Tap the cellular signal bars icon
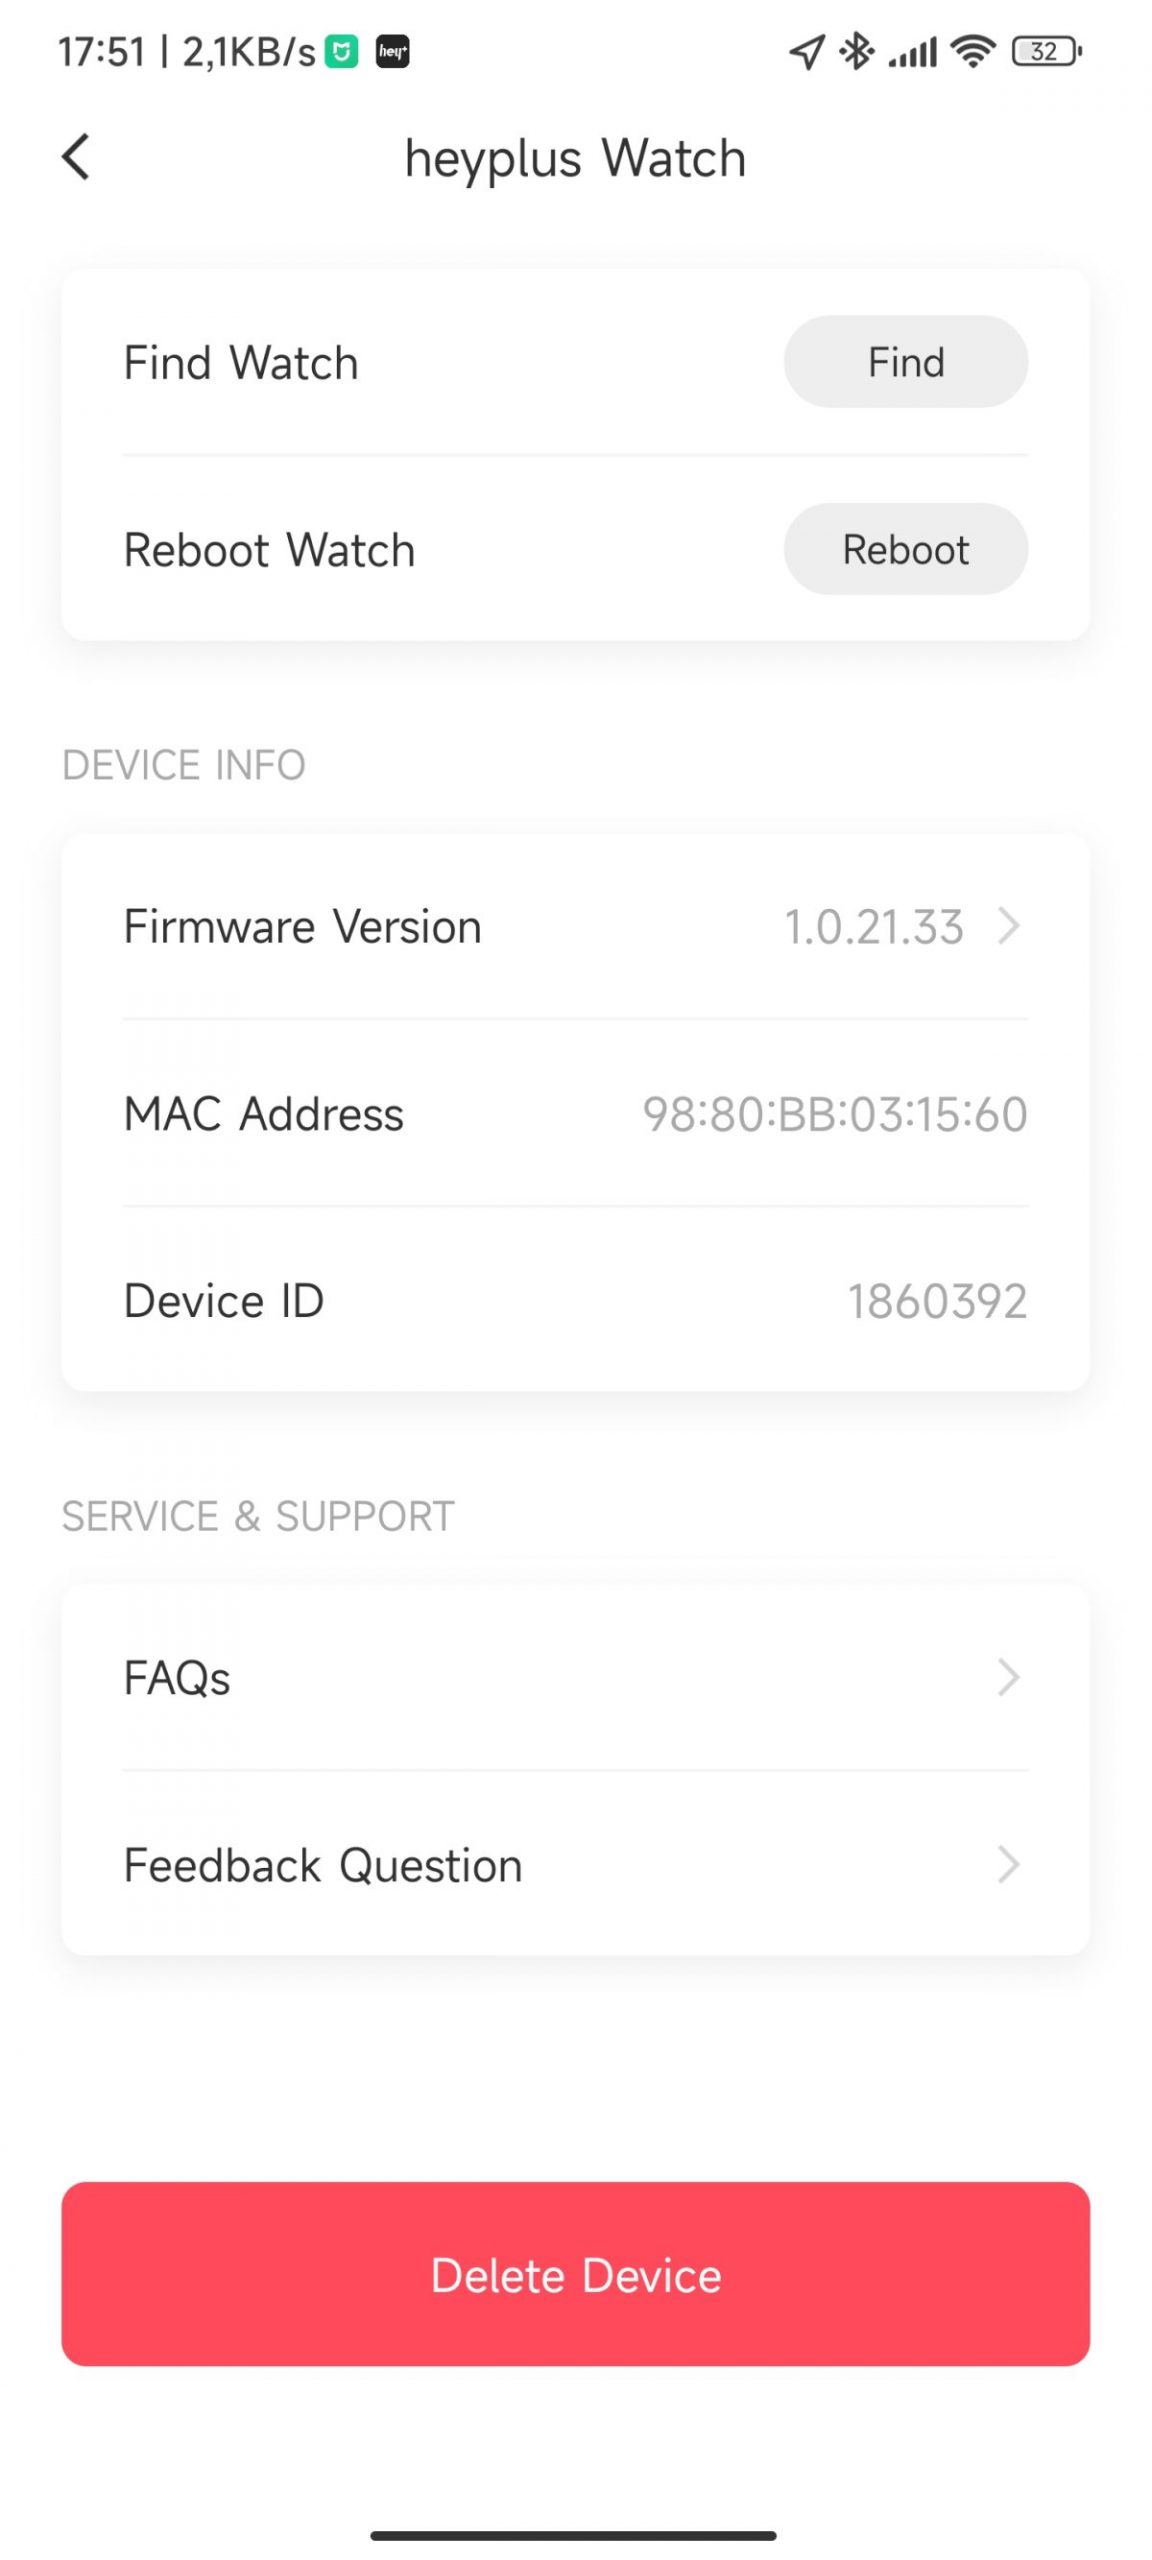The image size is (1152, 2560). tap(913, 51)
